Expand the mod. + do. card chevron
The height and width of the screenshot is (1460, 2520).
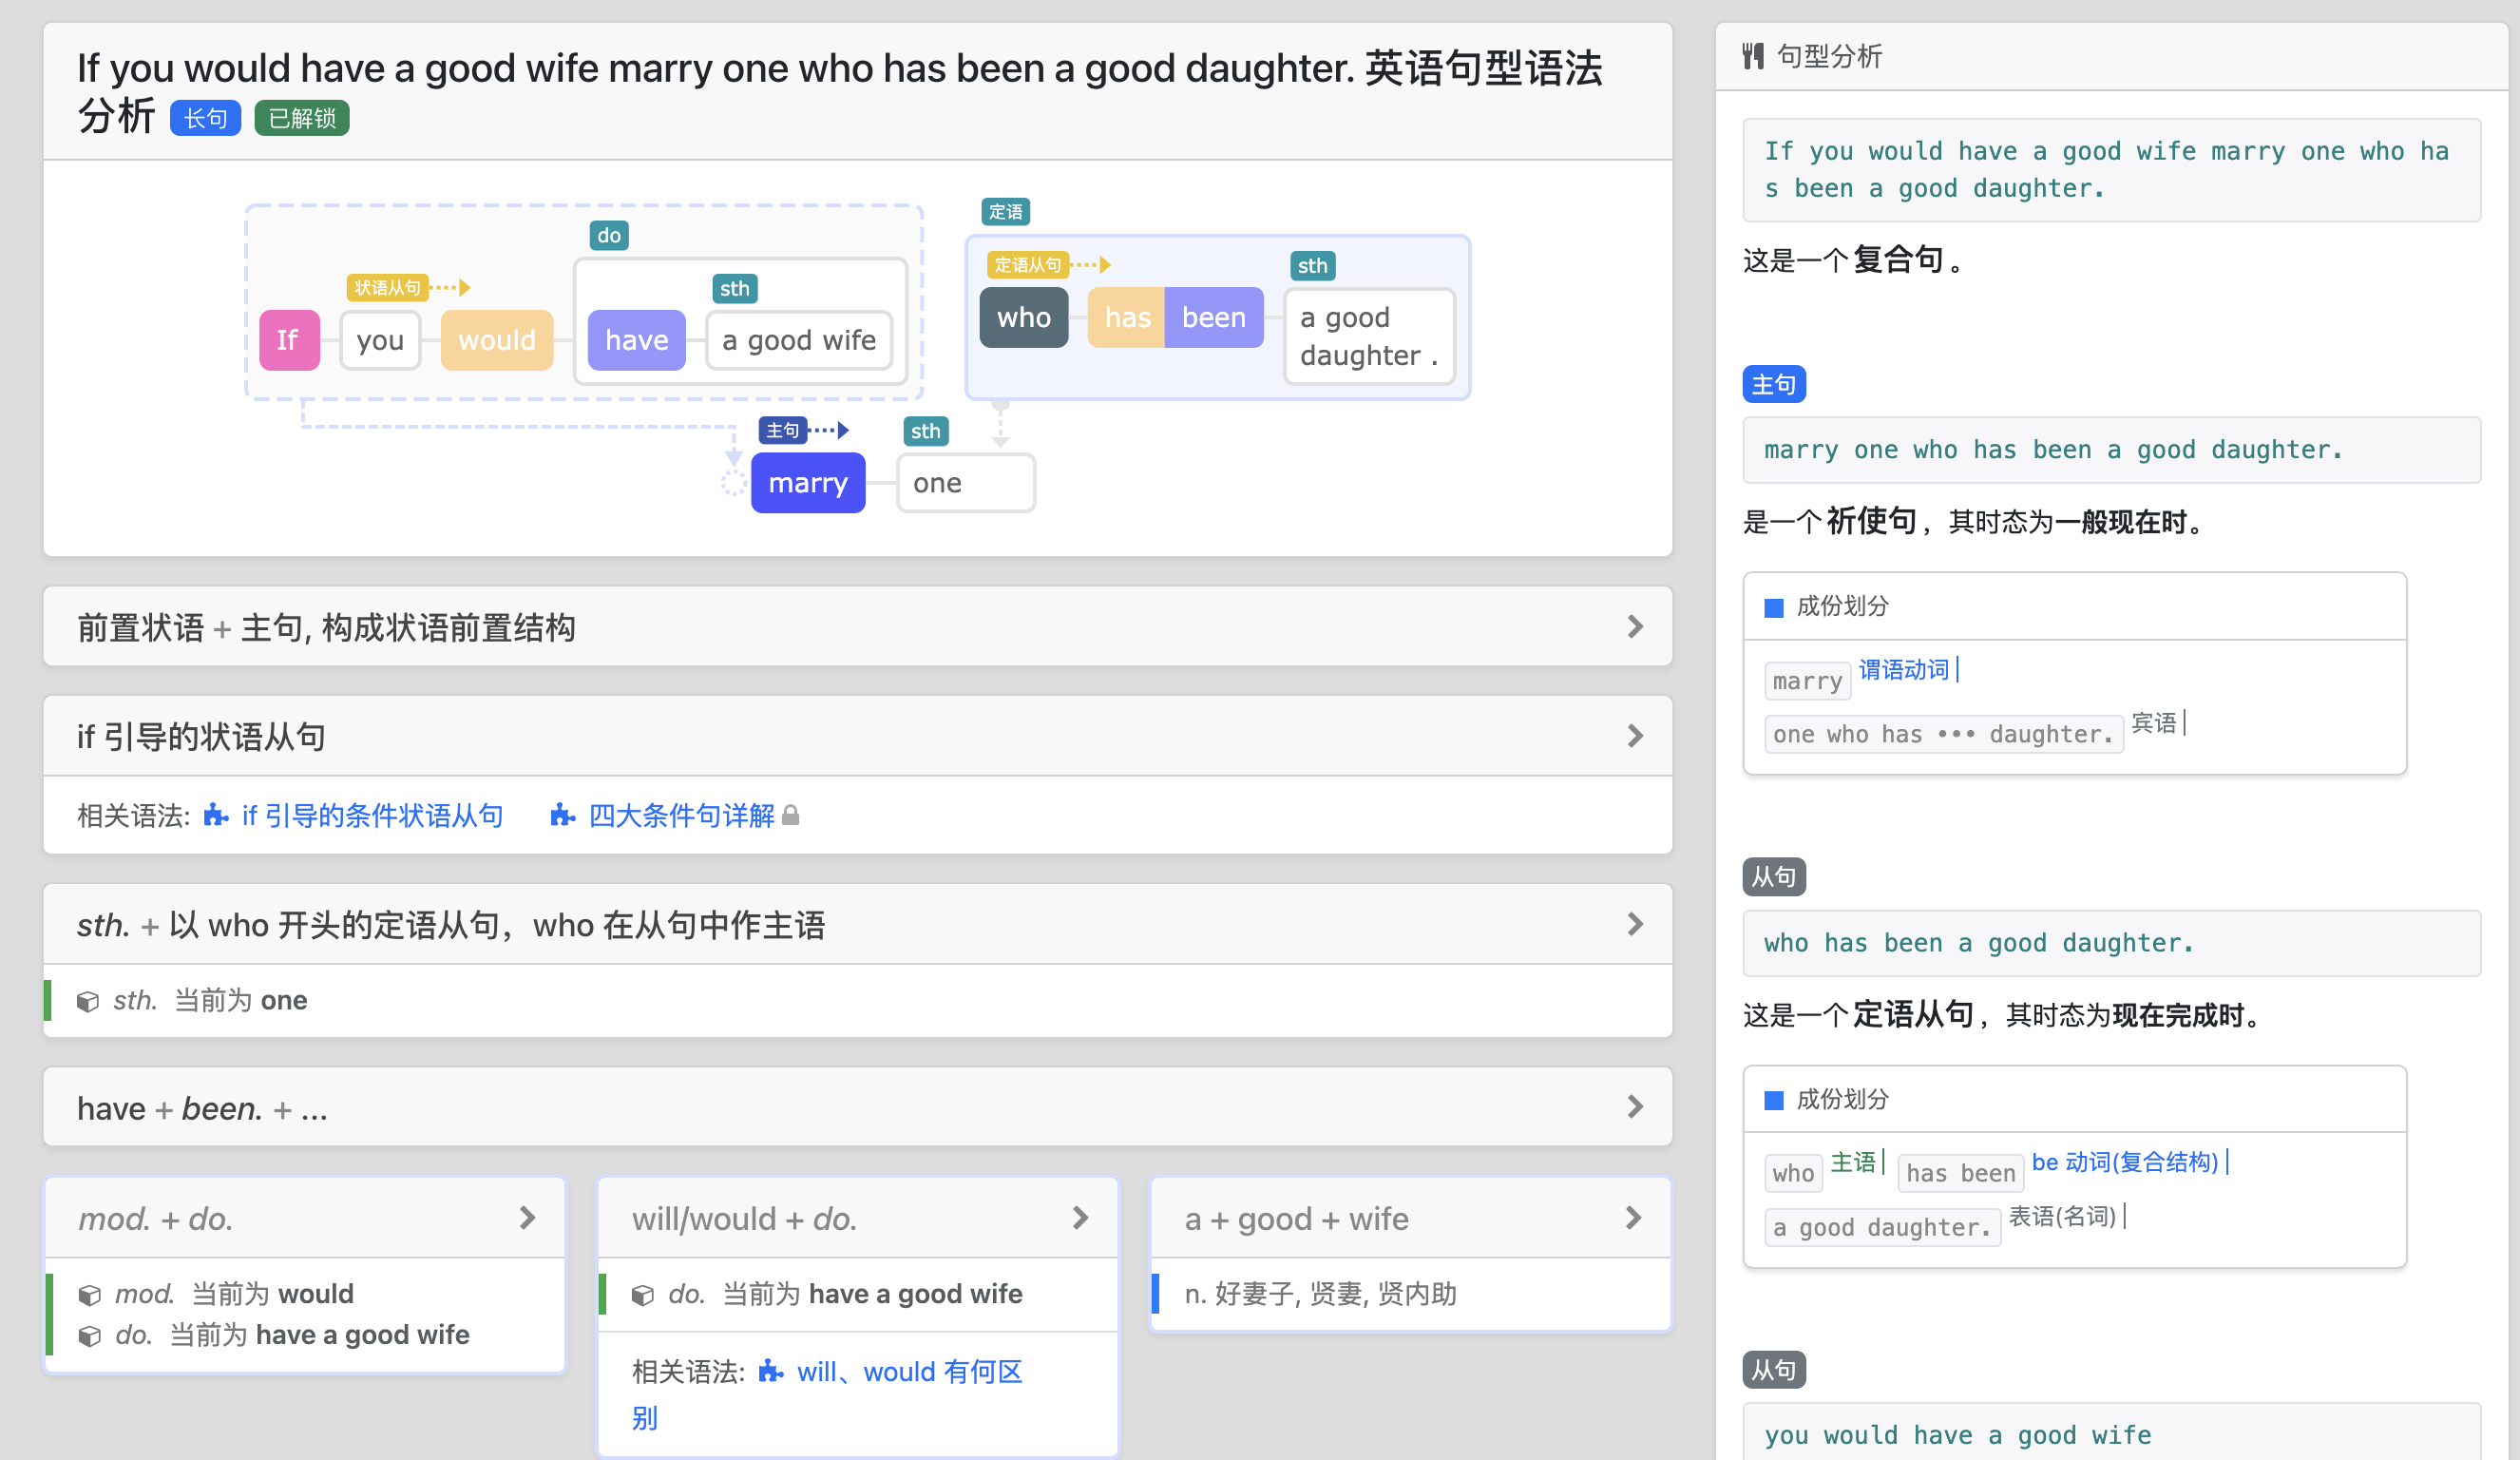click(528, 1218)
